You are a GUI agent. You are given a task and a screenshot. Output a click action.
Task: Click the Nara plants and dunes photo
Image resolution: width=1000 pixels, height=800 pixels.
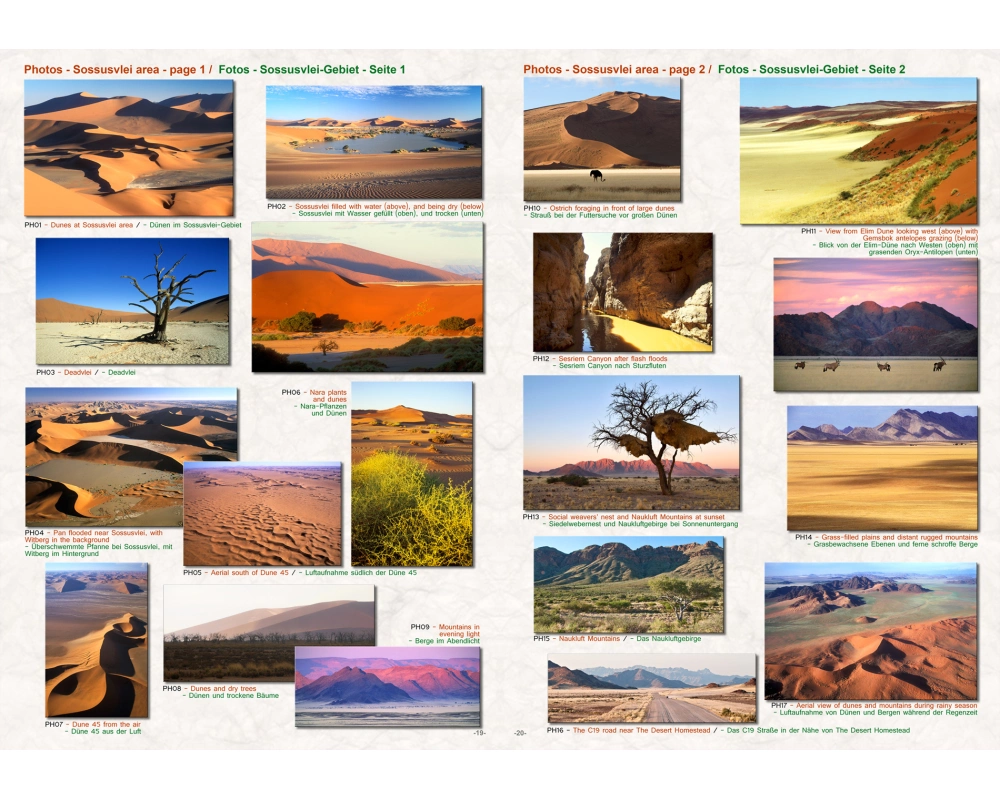(x=412, y=474)
